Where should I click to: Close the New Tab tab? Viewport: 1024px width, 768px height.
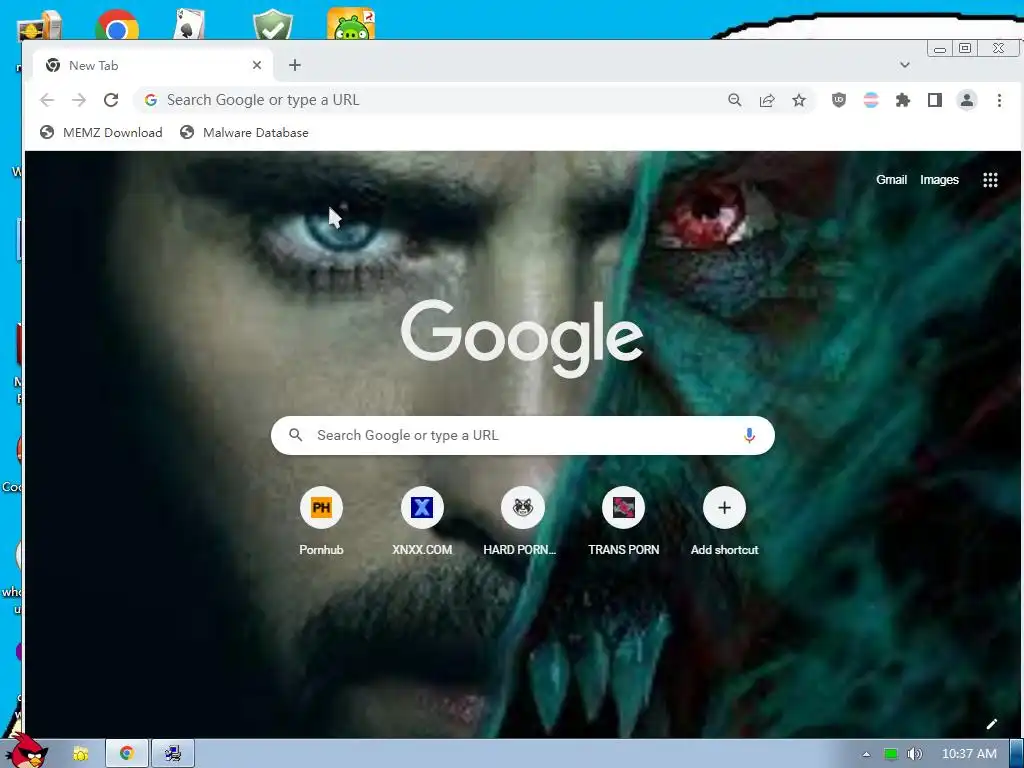coord(257,65)
